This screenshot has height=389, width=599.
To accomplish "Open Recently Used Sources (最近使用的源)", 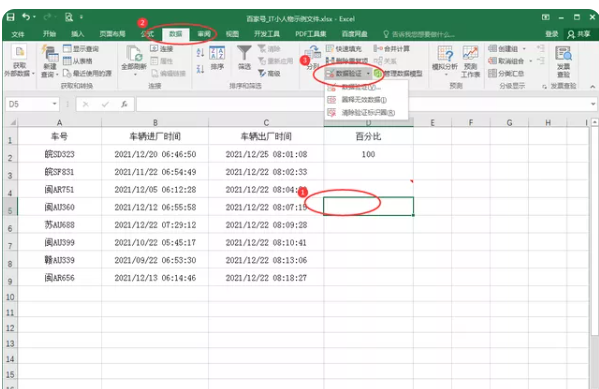I will (87, 73).
